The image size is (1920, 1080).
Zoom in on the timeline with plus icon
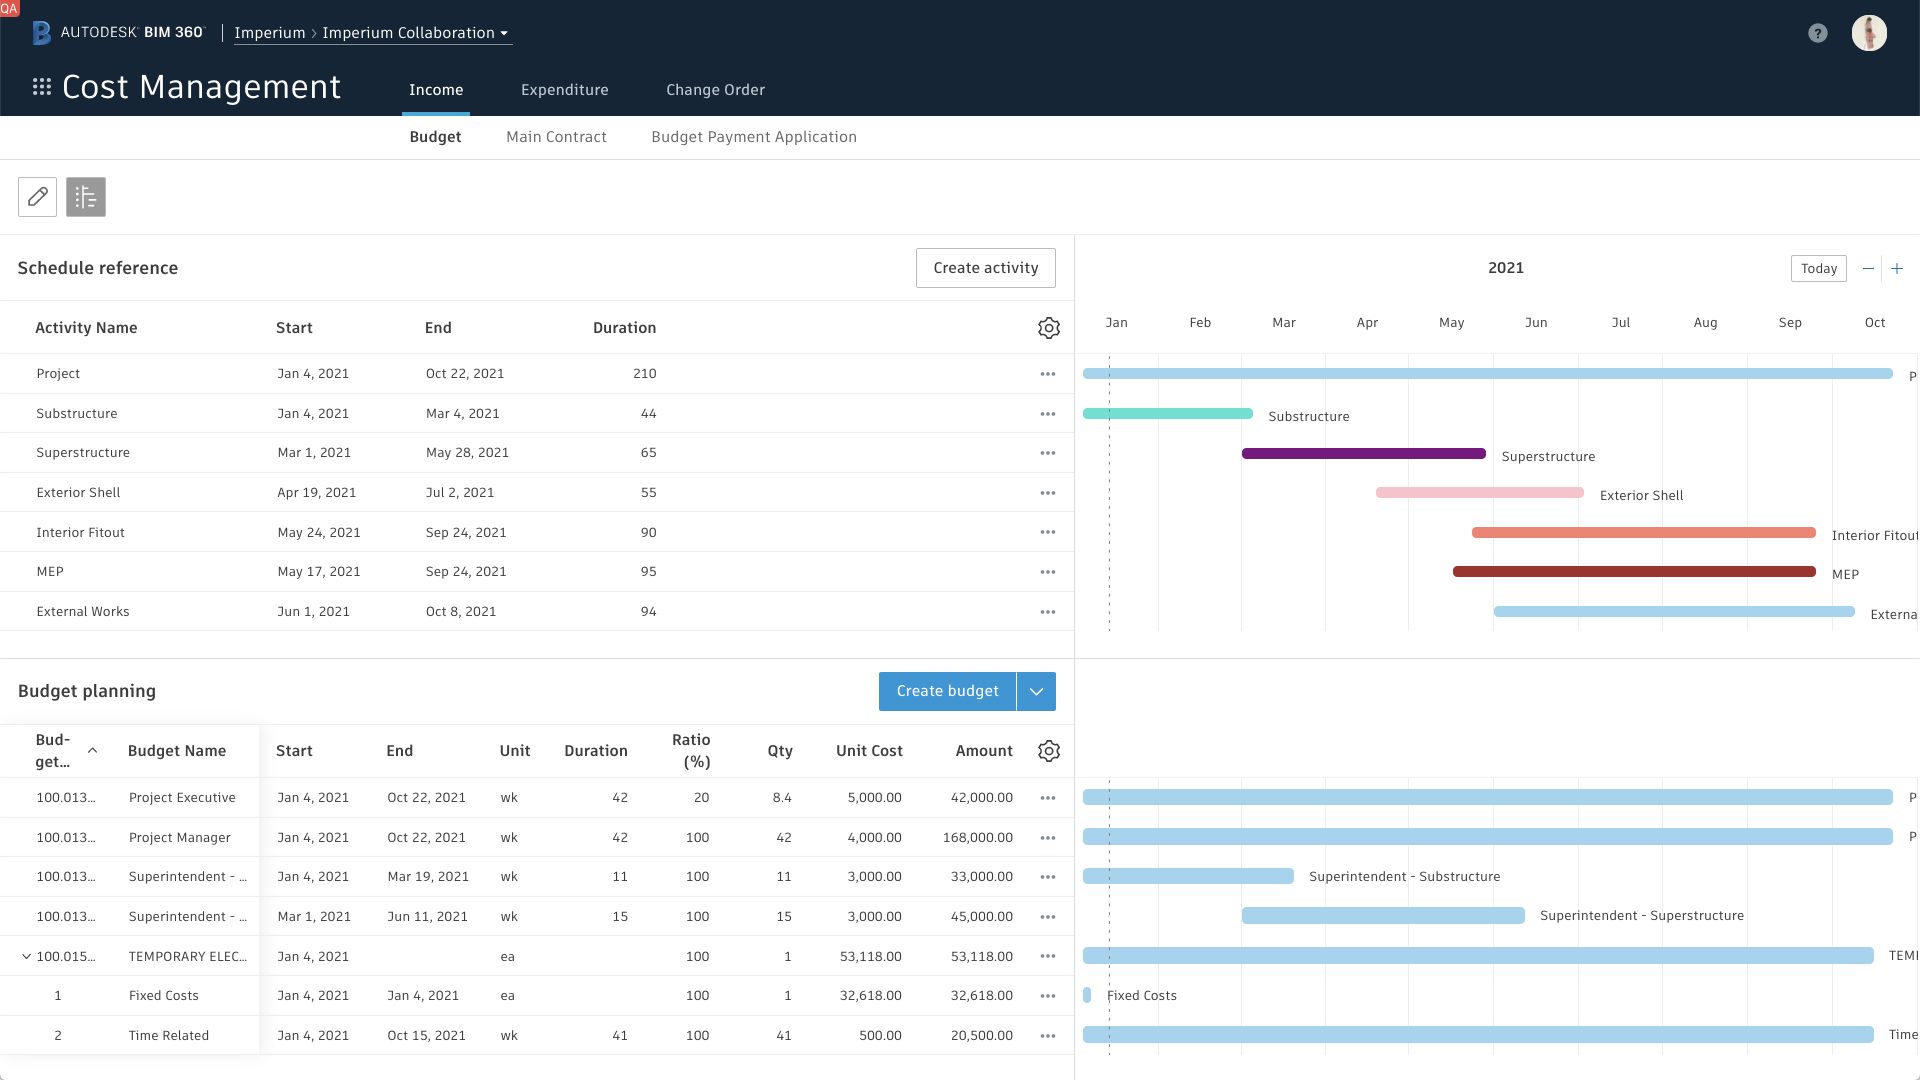(1897, 268)
